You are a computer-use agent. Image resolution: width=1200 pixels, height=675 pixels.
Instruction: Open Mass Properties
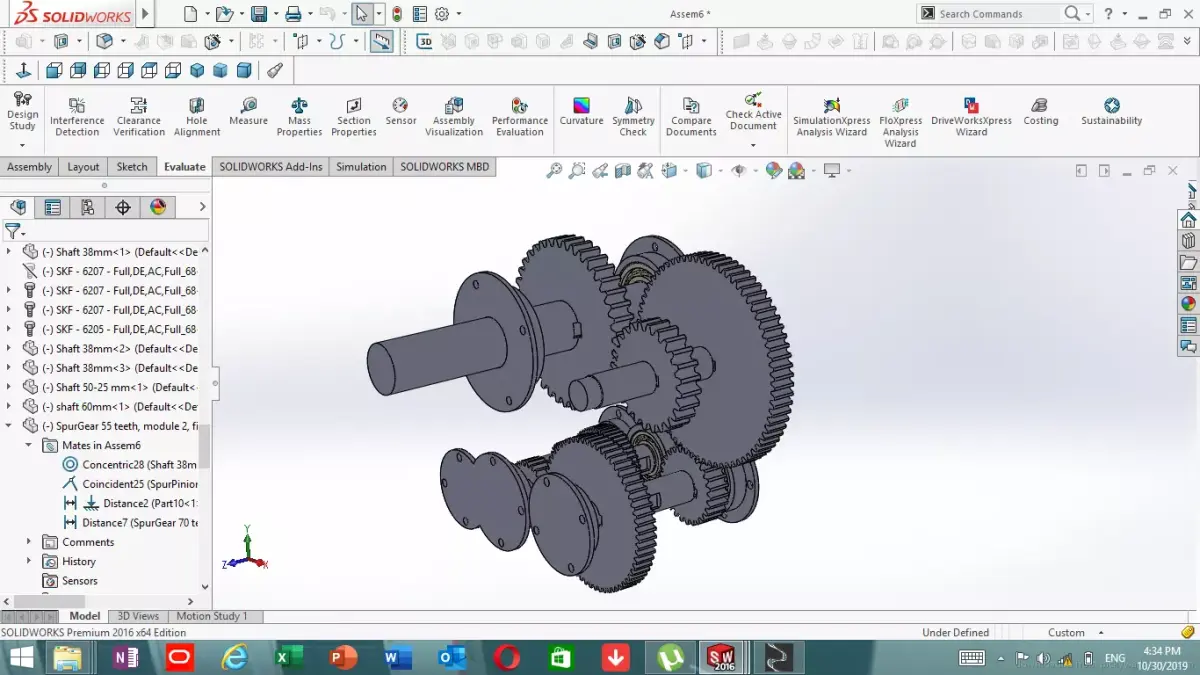pyautogui.click(x=299, y=117)
